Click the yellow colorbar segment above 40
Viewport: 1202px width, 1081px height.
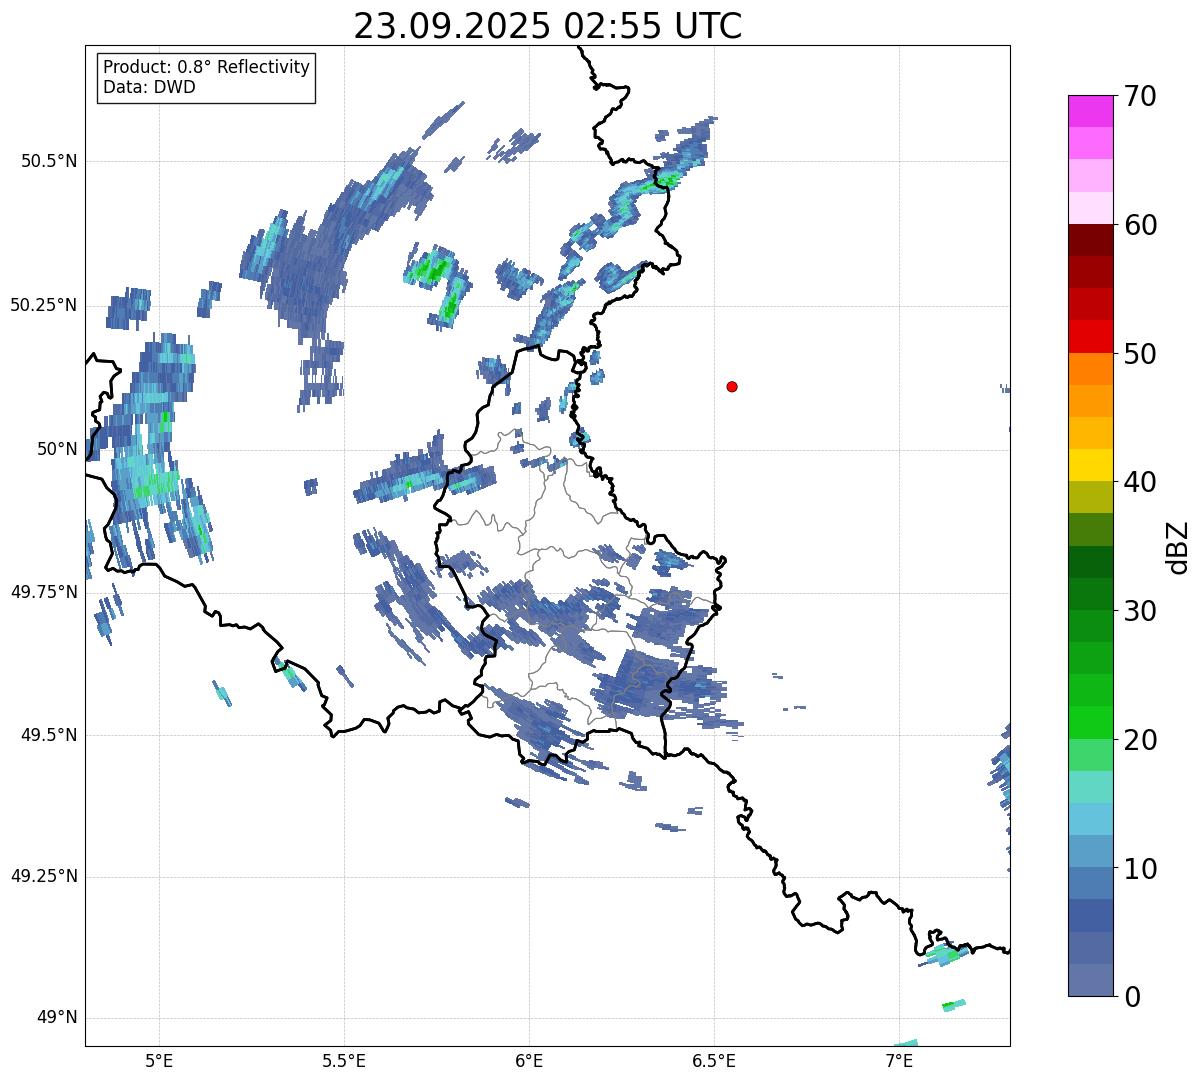pos(1091,465)
